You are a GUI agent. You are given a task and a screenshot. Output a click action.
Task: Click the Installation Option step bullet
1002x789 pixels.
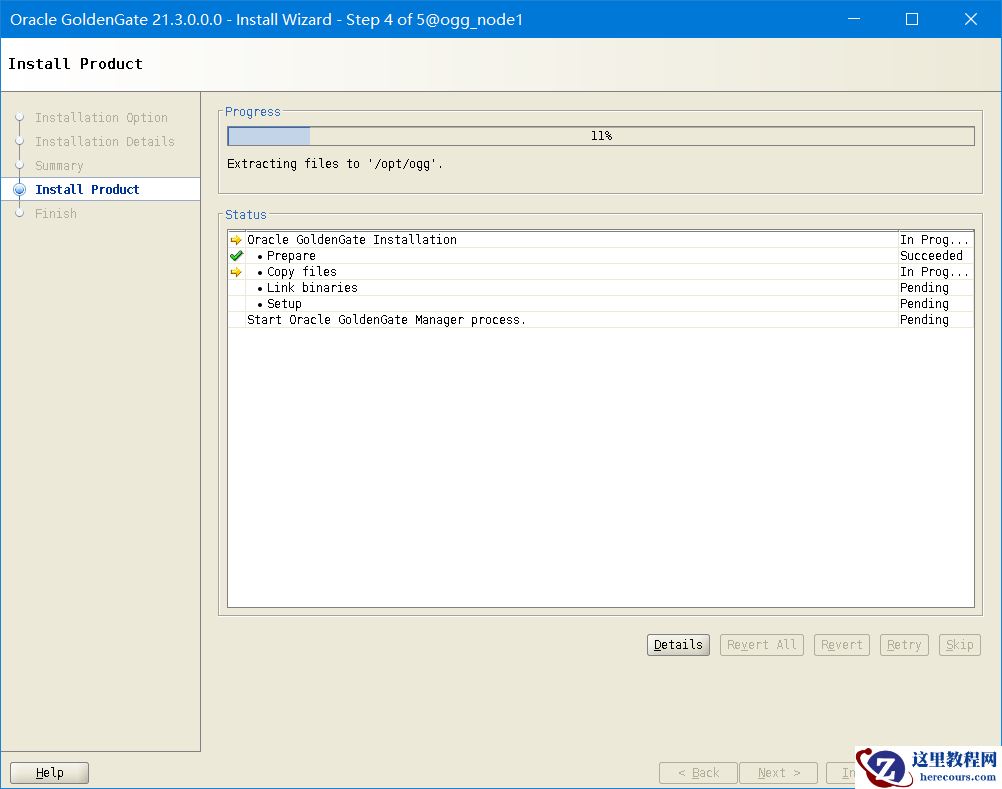[19, 118]
